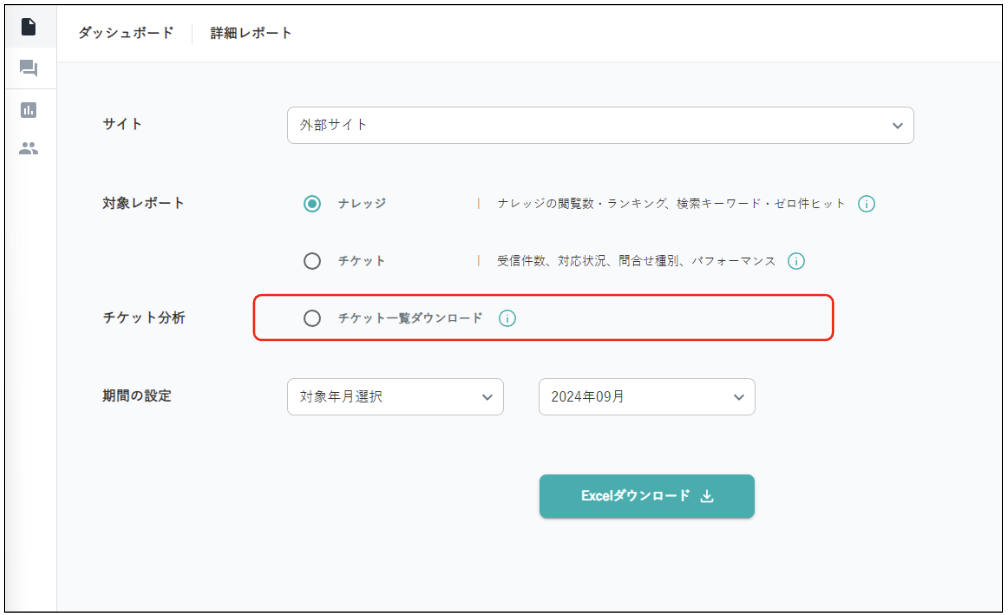
Task: Show info for チケット一覧ダウンロード
Action: [507, 318]
